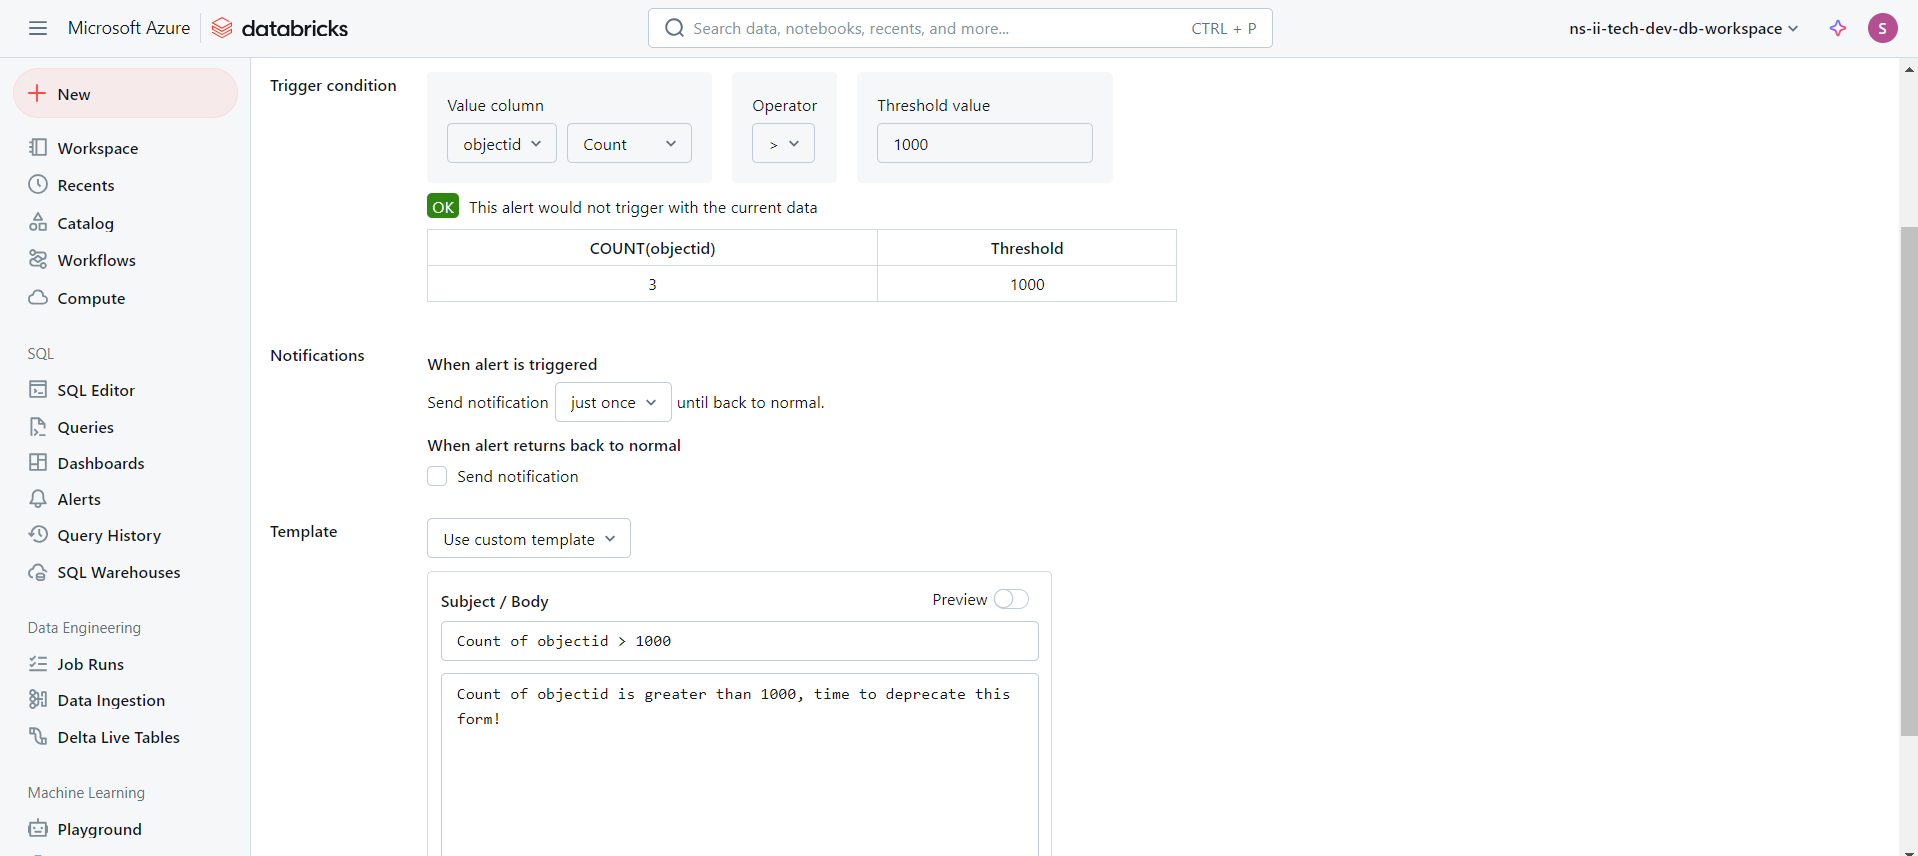Open the user avatar S menu

[x=1882, y=28]
